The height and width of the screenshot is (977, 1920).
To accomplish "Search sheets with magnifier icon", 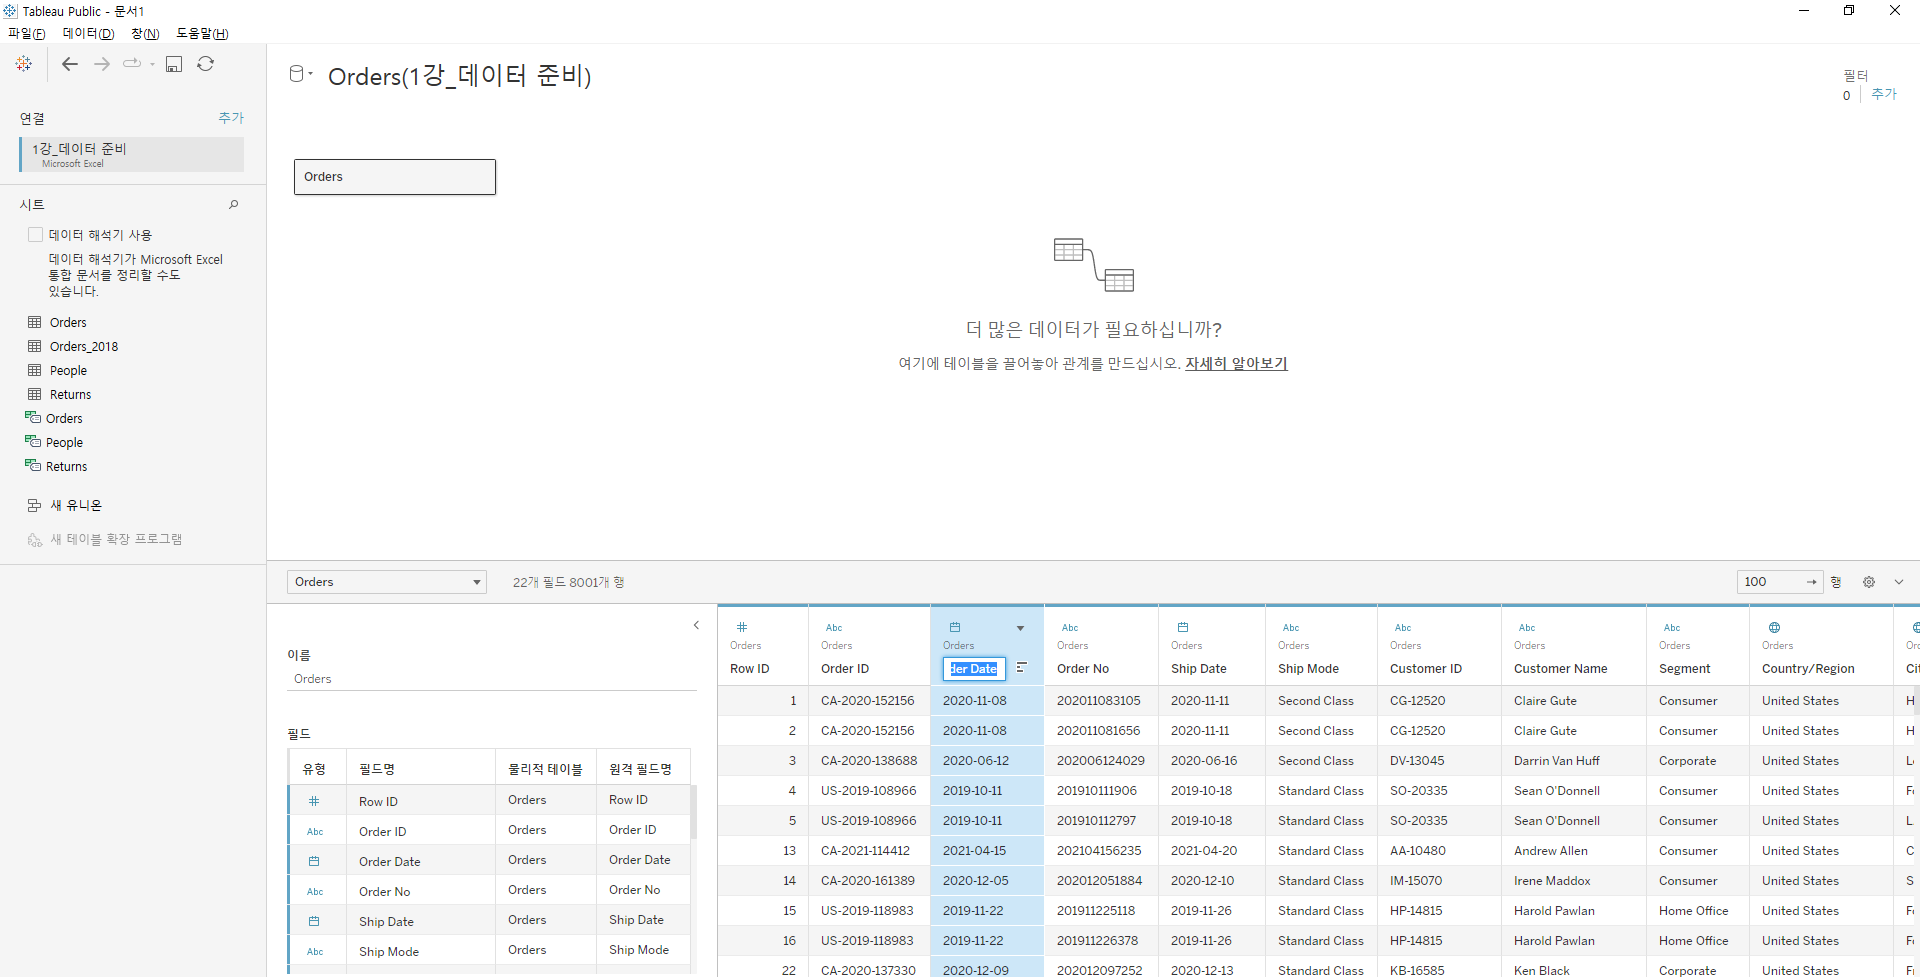I will (x=233, y=204).
